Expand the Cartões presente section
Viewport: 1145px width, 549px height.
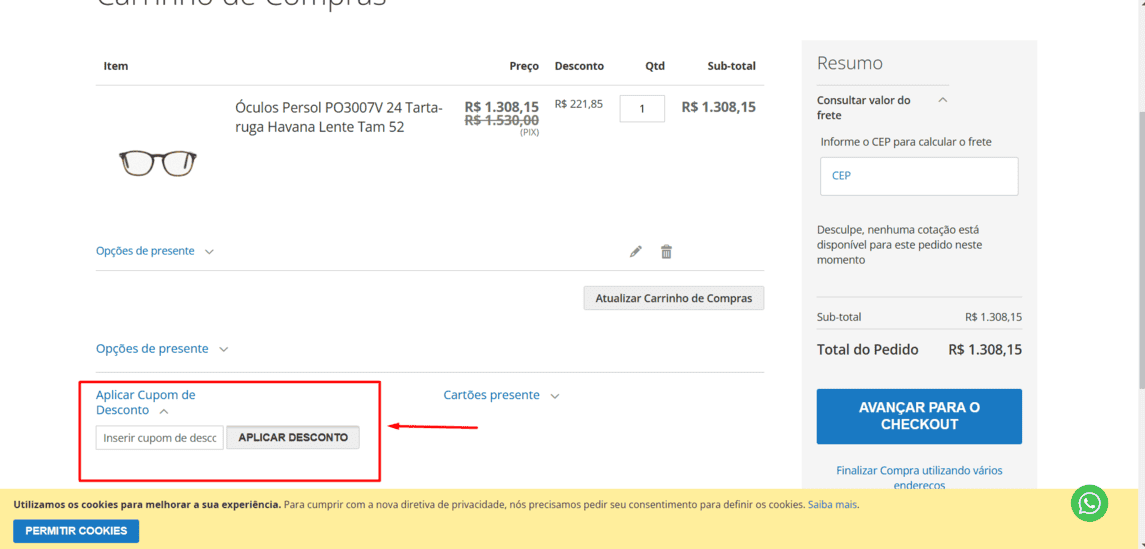[x=502, y=395]
